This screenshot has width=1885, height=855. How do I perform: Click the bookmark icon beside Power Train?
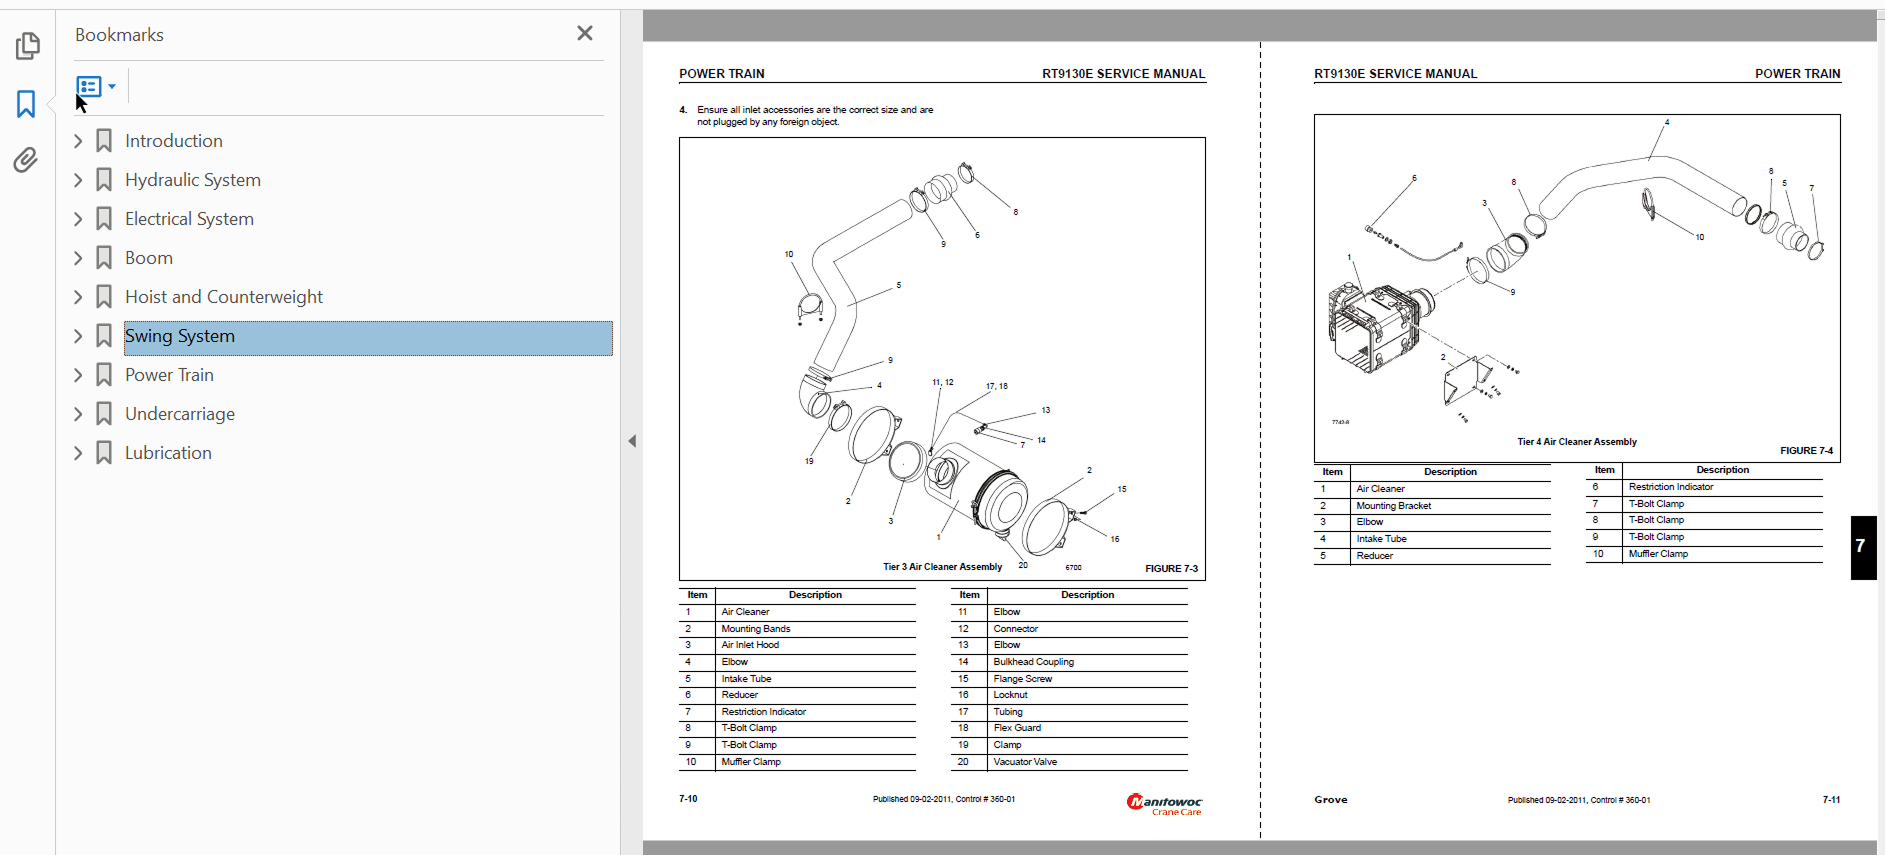coord(104,375)
